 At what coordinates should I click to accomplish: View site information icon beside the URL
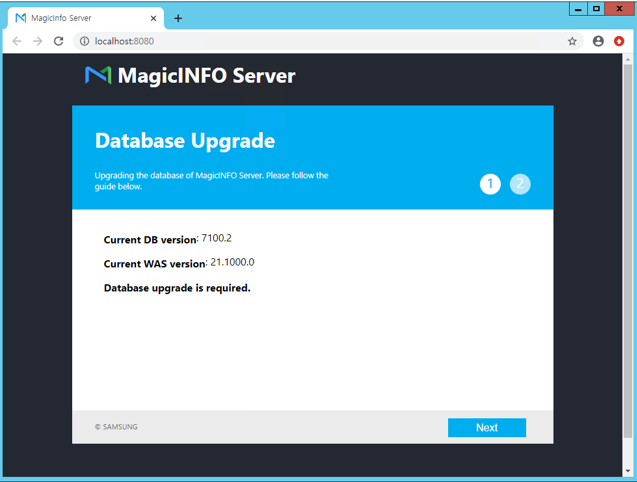pyautogui.click(x=85, y=41)
